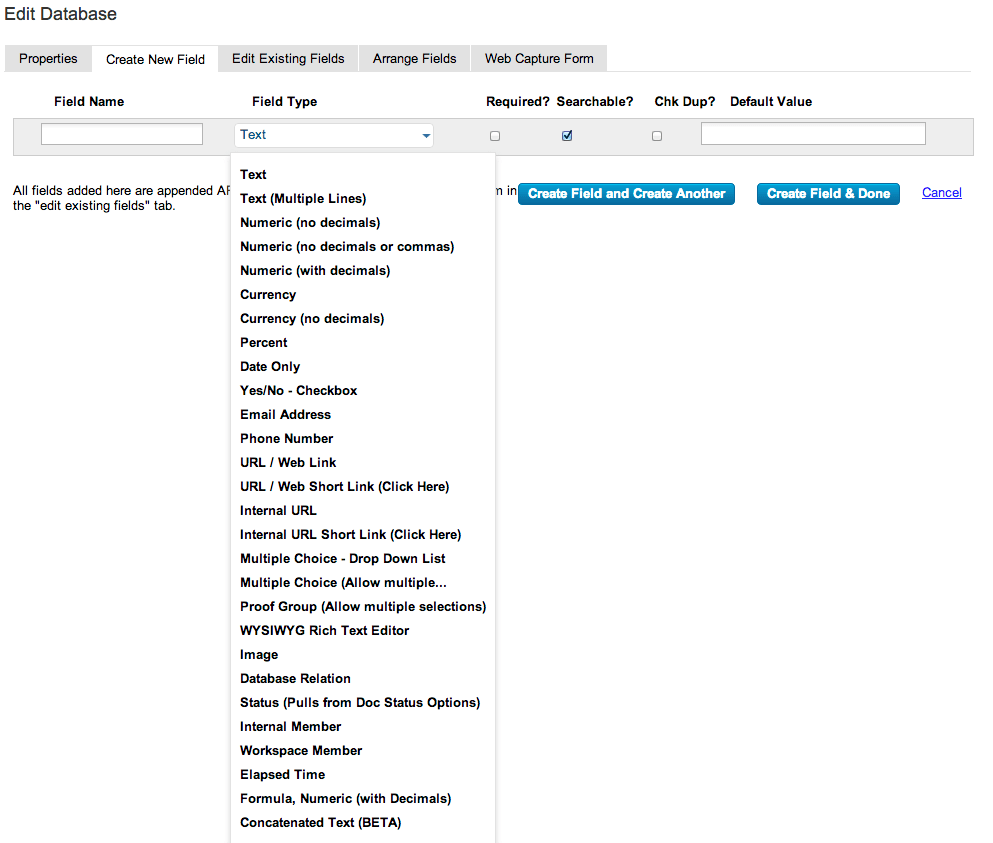The image size is (993, 843).
Task: Uncheck the Searchable checkbox
Action: tap(567, 135)
